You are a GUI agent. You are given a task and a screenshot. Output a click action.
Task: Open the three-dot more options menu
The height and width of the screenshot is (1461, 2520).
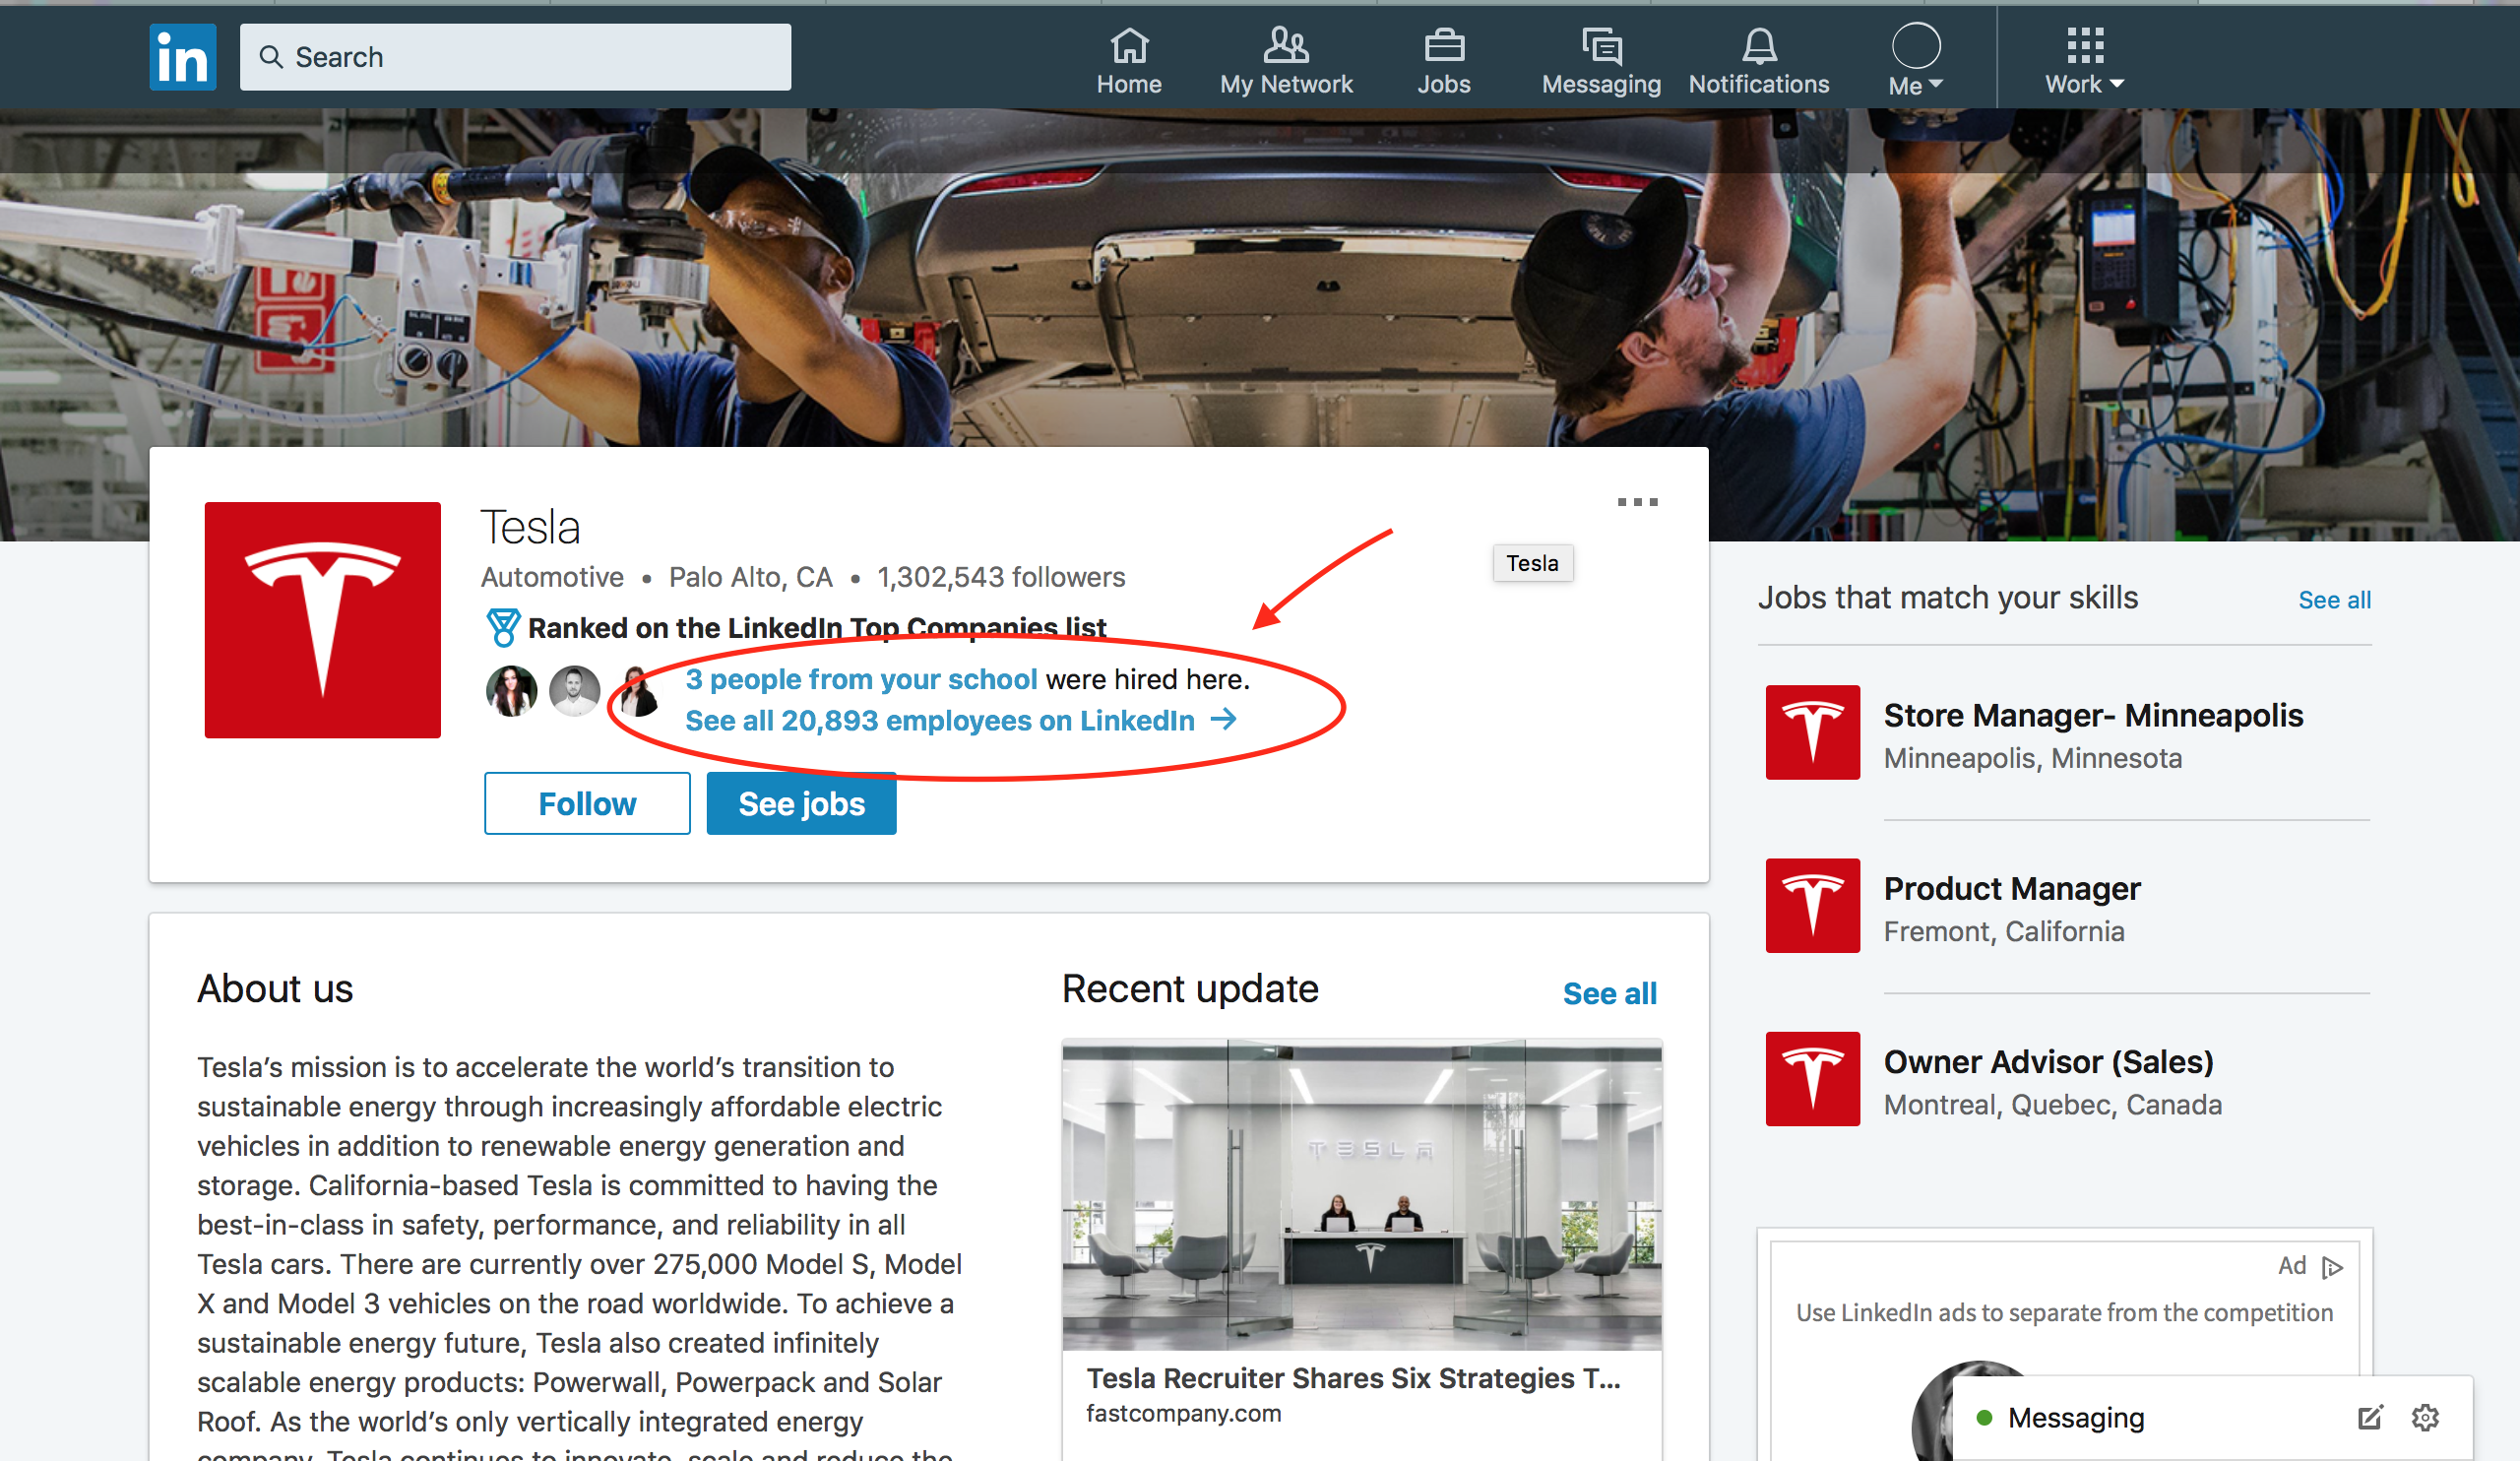pos(1637,502)
